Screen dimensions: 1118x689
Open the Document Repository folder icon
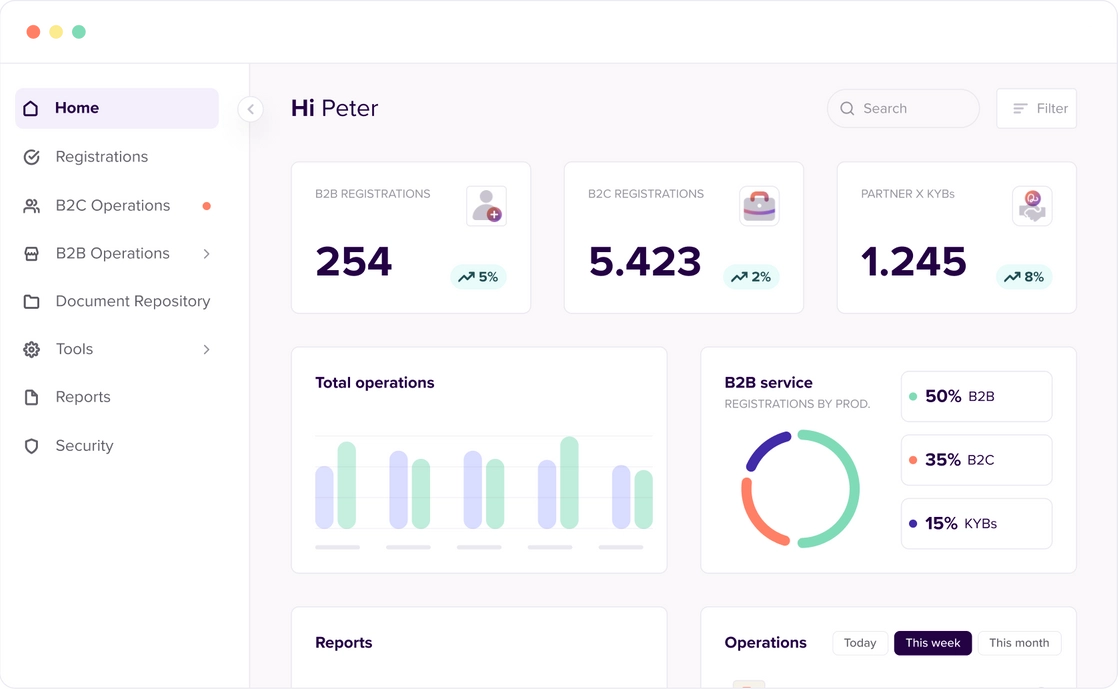click(31, 301)
